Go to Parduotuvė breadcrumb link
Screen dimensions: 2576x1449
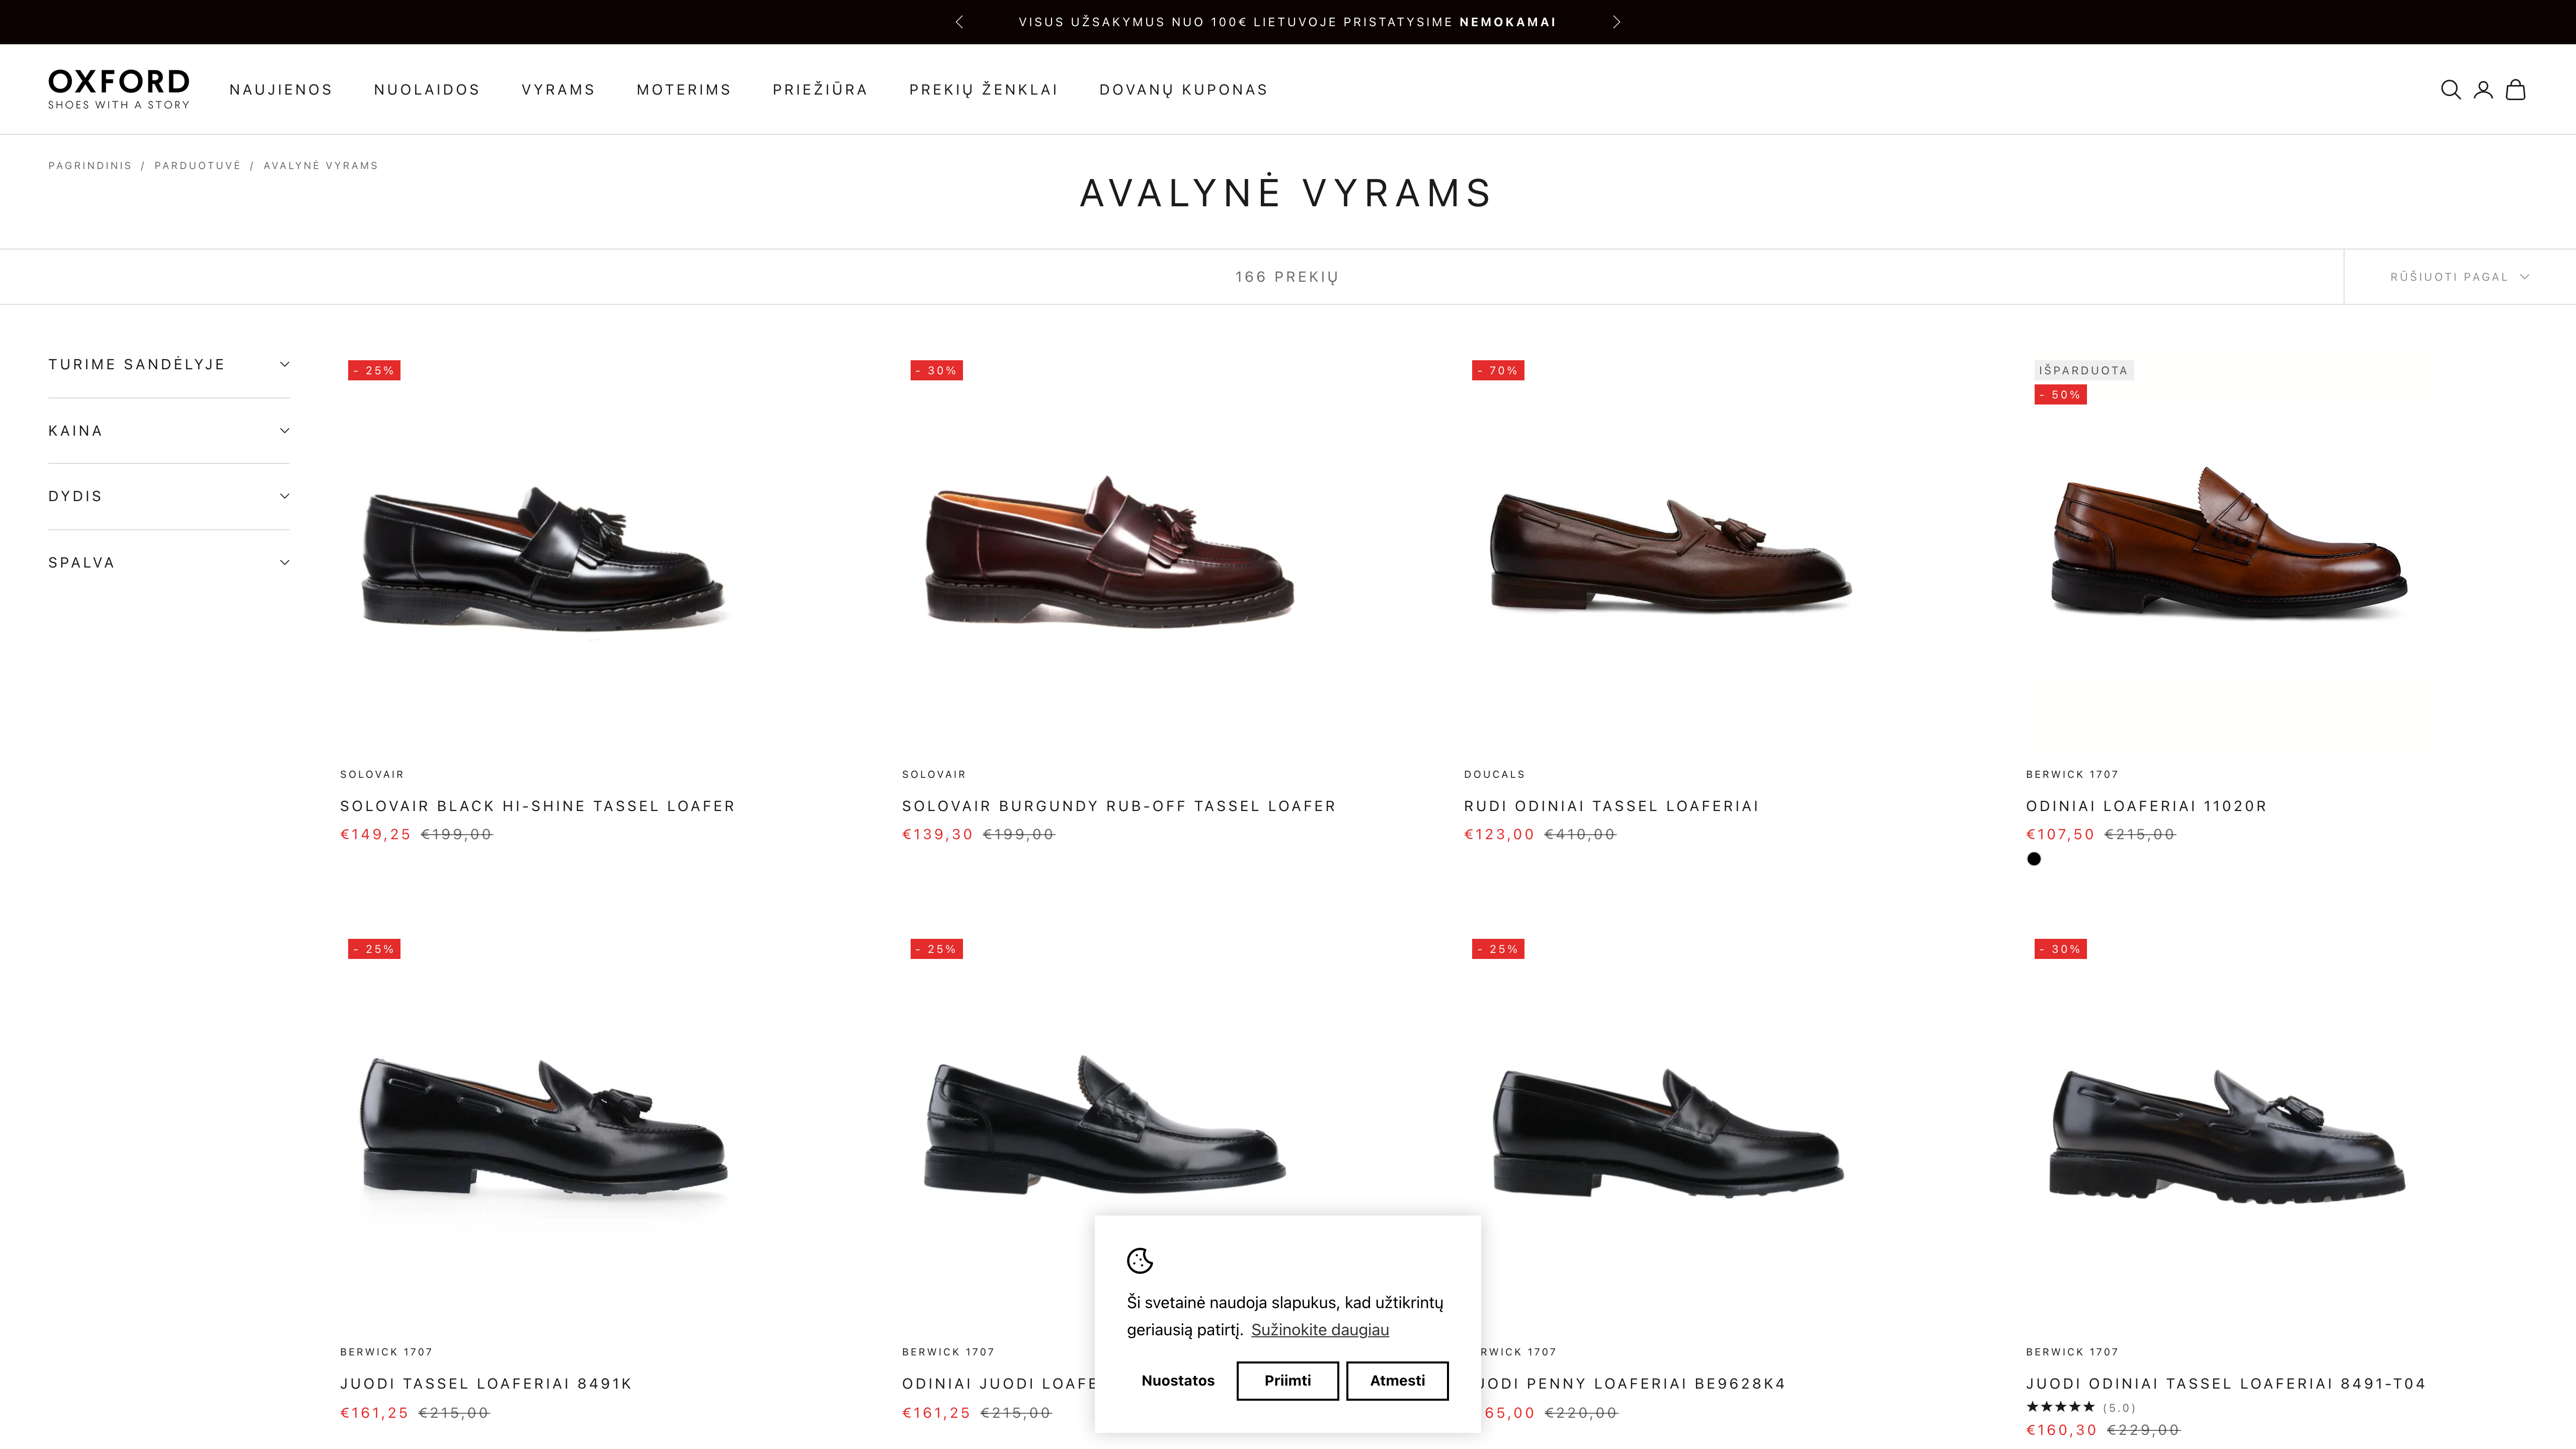coord(197,166)
